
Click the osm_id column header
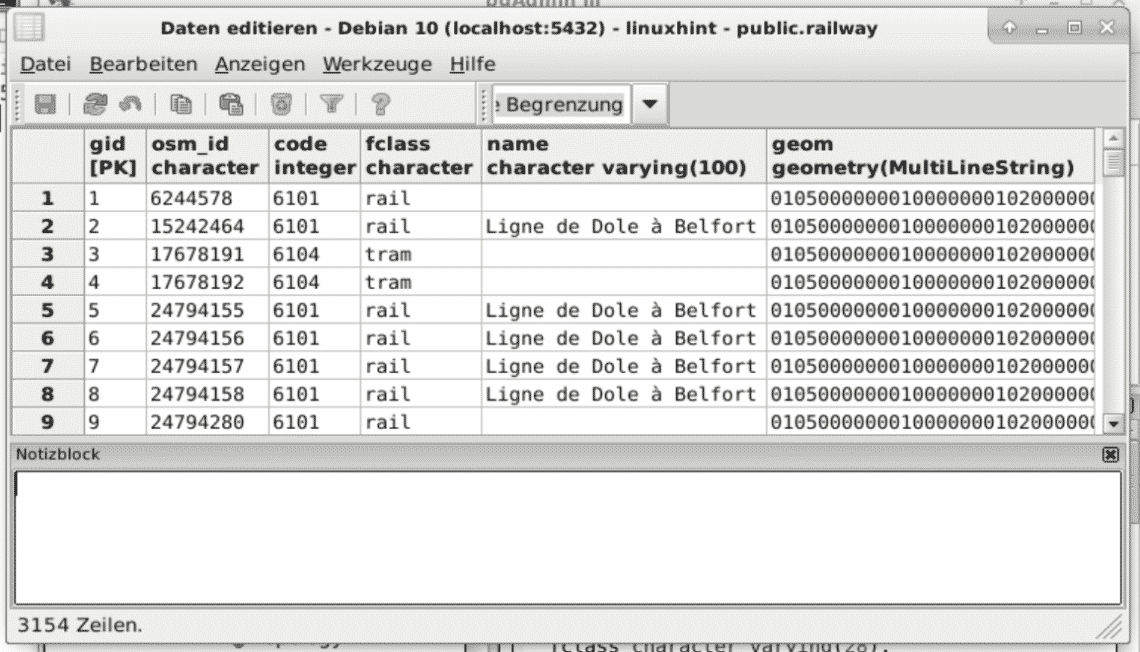click(207, 156)
